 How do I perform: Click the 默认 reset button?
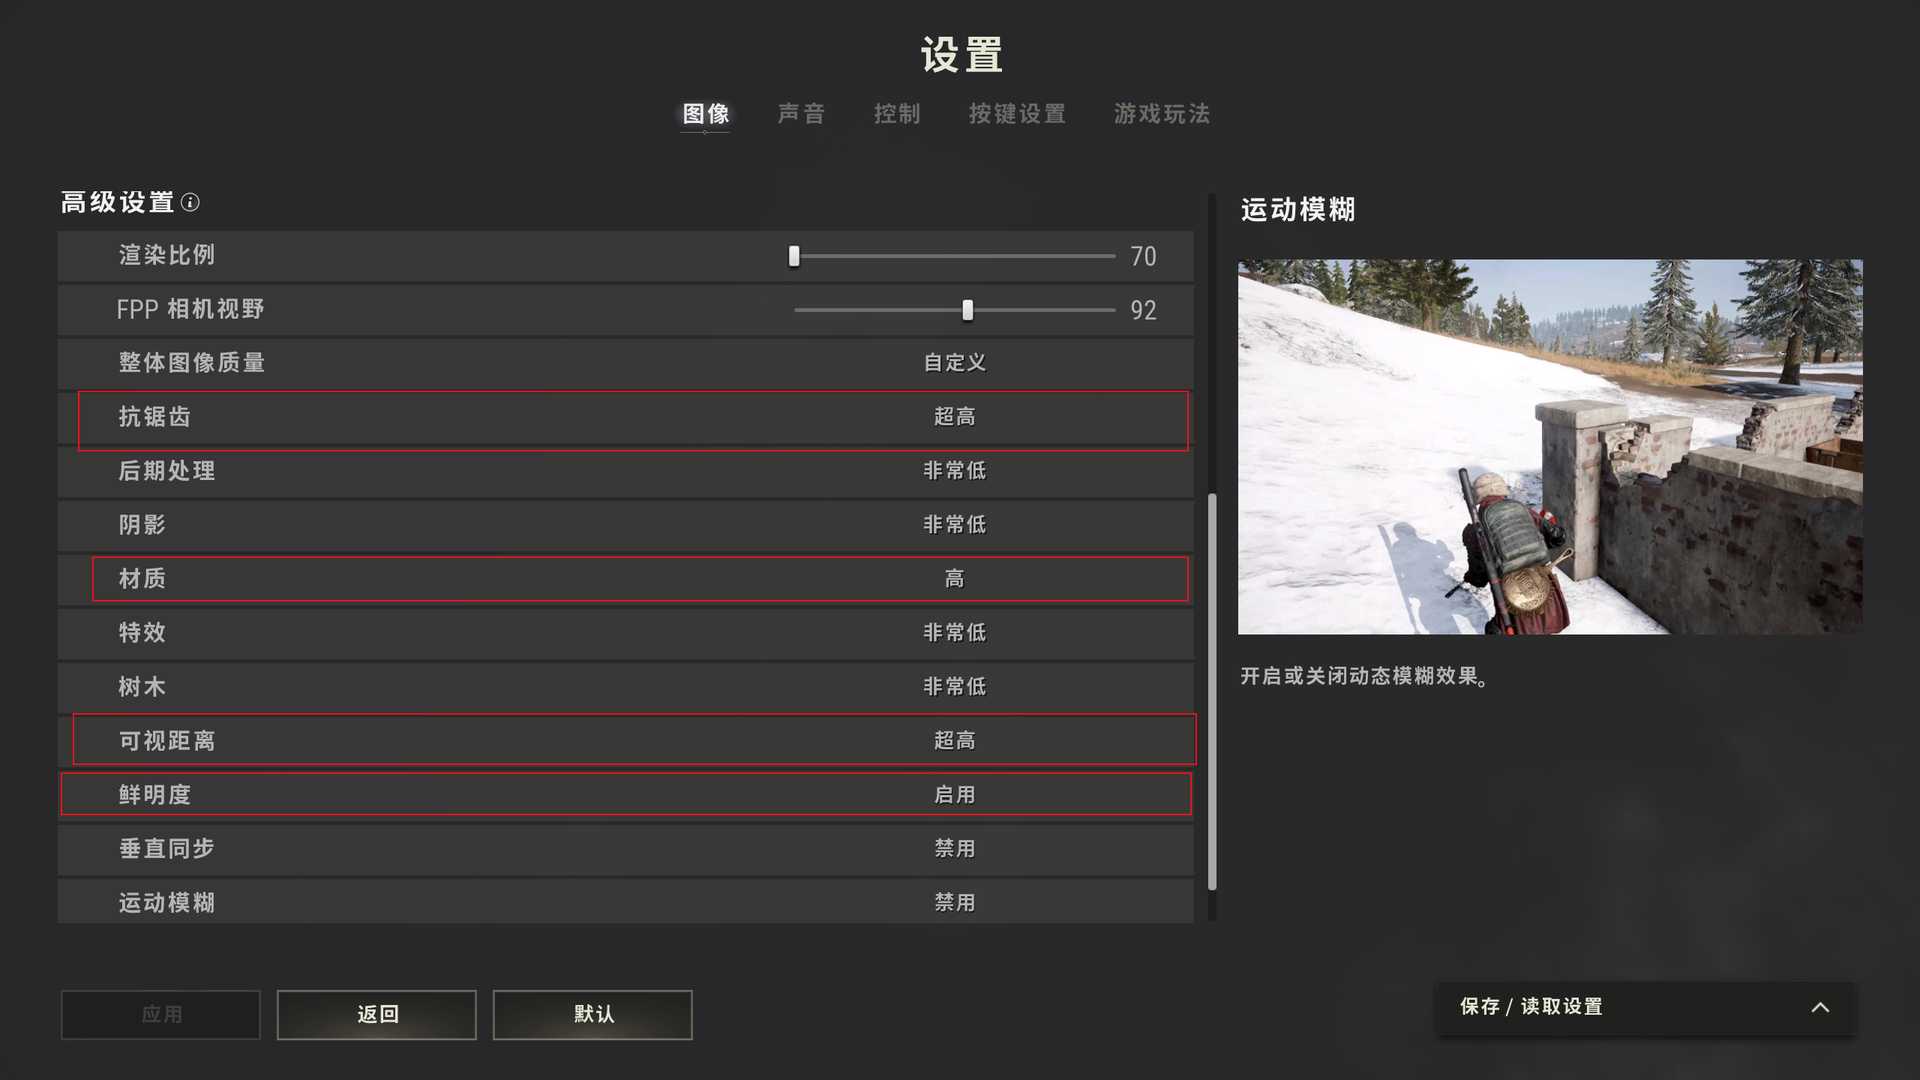593,1015
